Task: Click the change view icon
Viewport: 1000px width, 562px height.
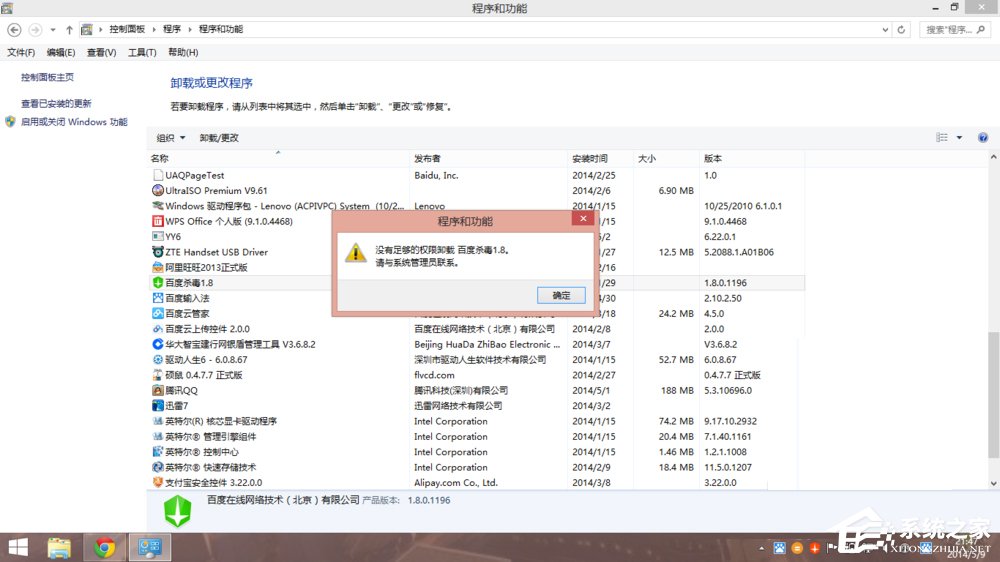Action: click(941, 138)
